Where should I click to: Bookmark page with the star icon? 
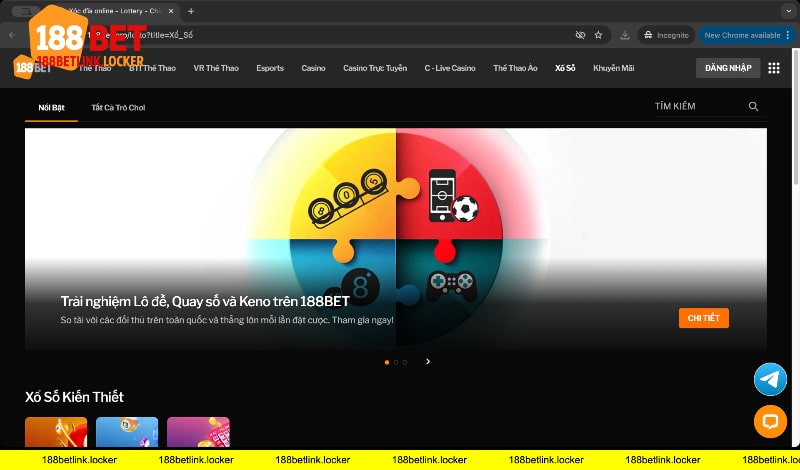[x=598, y=34]
